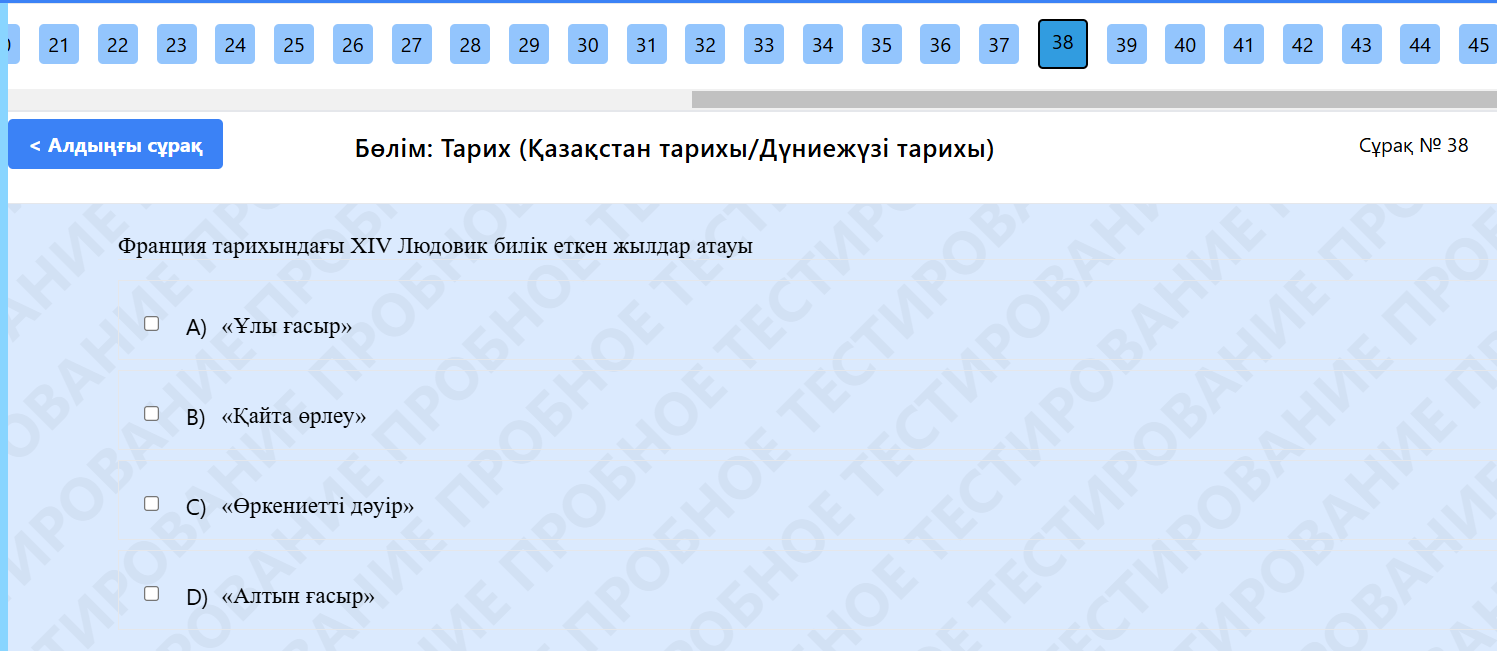
Task: Open question number 26
Action: point(353,45)
